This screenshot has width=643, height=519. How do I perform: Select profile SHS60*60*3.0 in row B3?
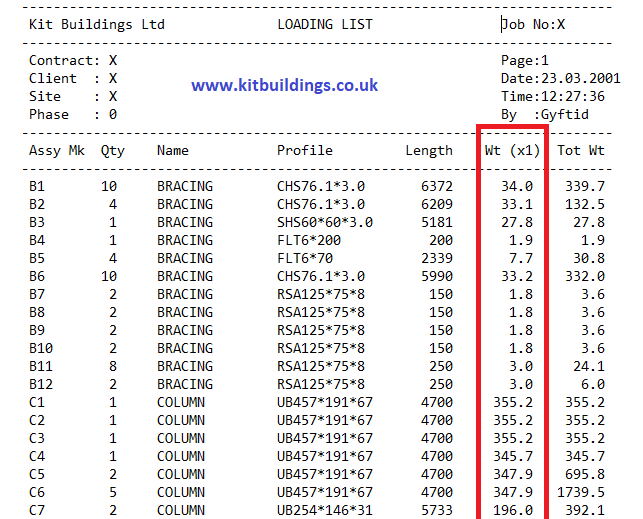pos(325,222)
